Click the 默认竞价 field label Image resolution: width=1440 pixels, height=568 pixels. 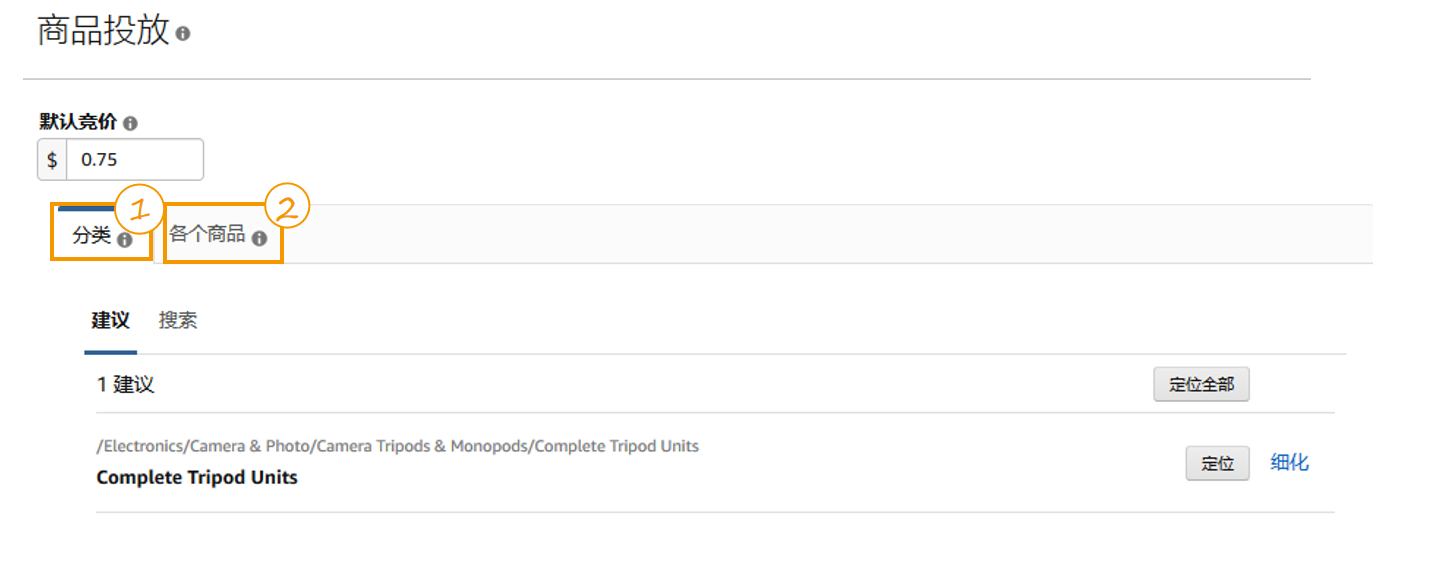78,122
